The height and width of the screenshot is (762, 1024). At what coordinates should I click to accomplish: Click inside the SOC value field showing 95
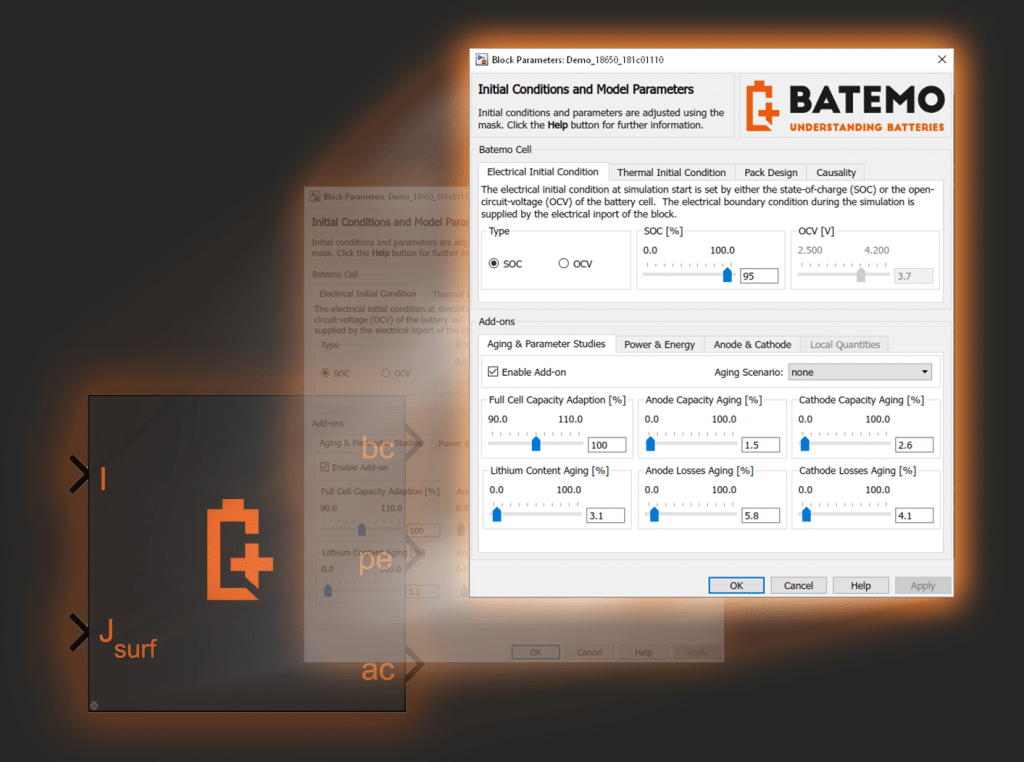(758, 275)
